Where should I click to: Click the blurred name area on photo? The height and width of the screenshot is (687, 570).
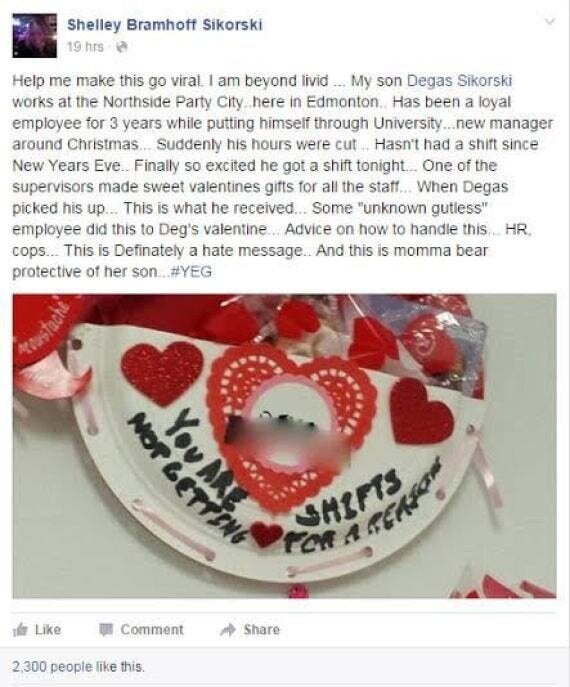[x=287, y=438]
